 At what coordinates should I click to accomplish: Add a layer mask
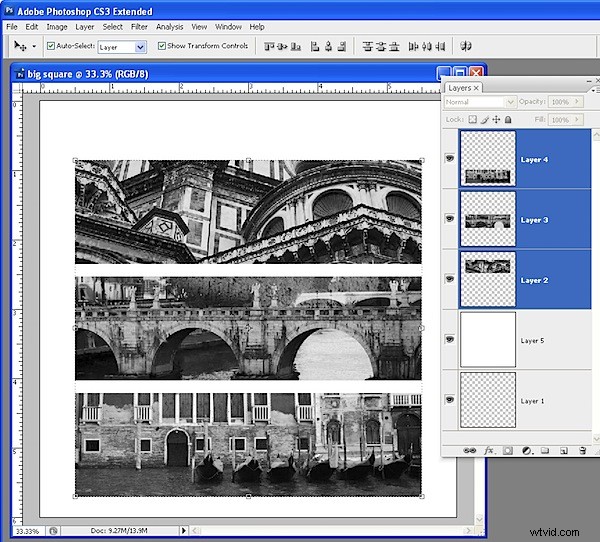(507, 451)
